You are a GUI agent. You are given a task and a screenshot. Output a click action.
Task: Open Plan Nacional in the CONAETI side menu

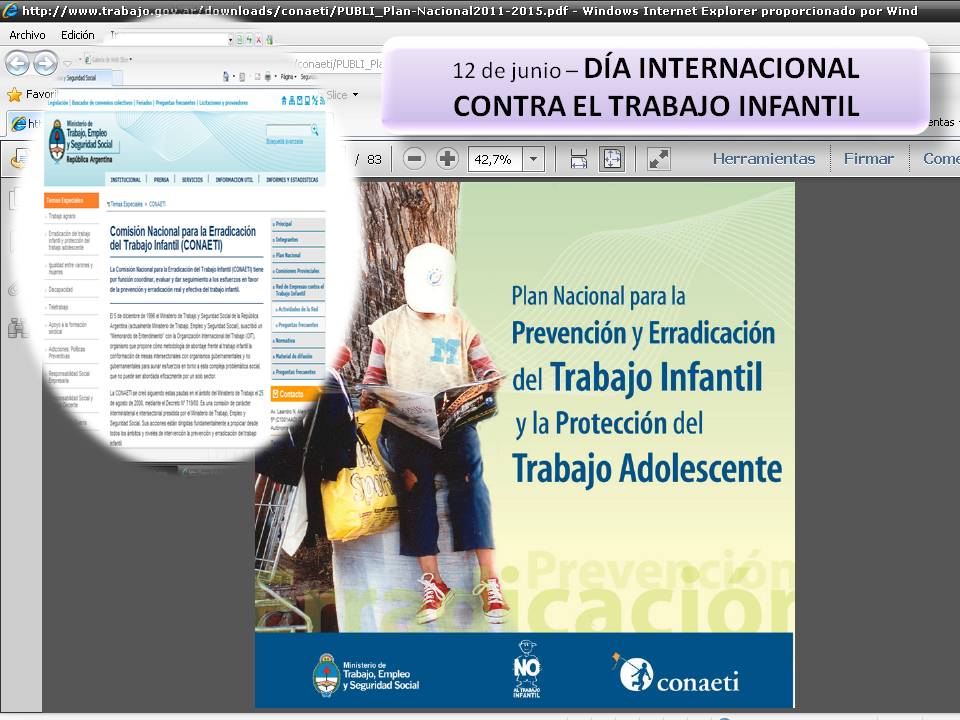pos(298,255)
